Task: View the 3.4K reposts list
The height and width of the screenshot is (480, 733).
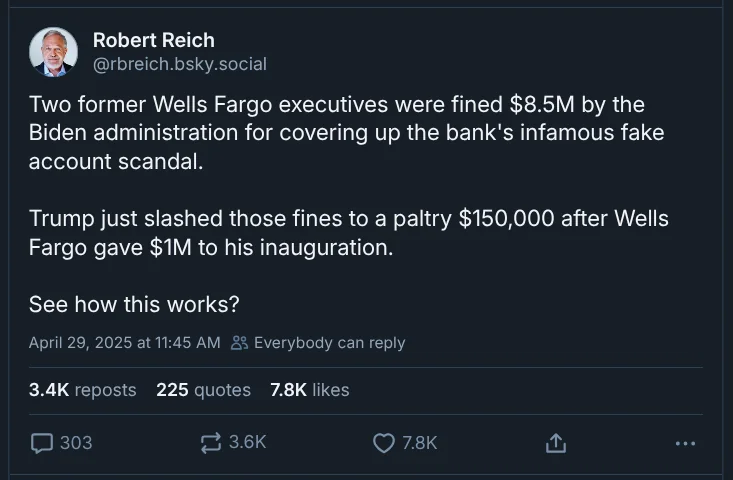Action: [x=82, y=390]
